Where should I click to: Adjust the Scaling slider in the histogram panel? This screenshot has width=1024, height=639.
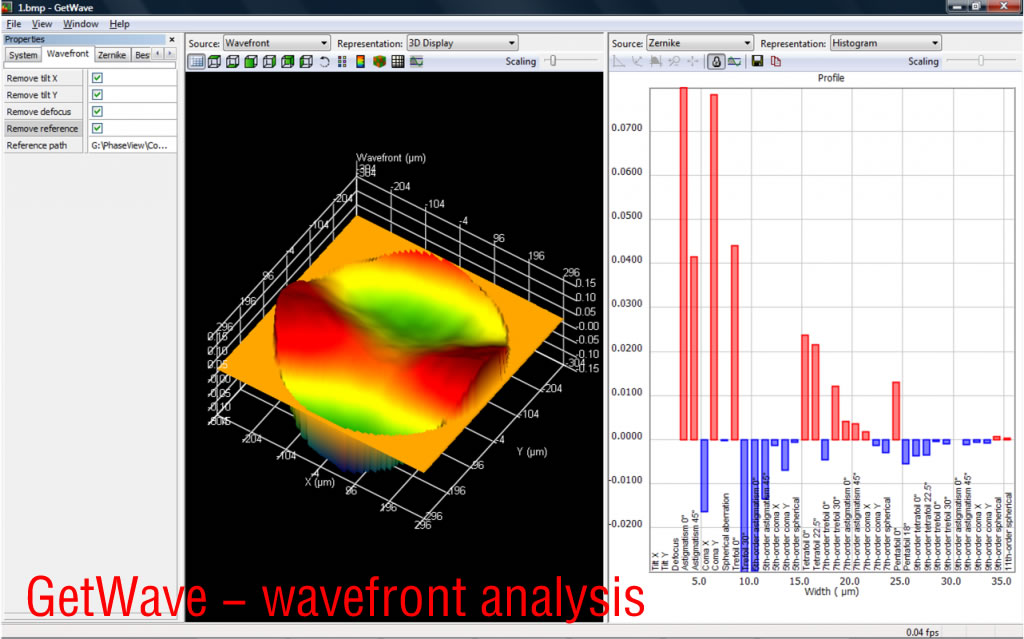click(981, 61)
